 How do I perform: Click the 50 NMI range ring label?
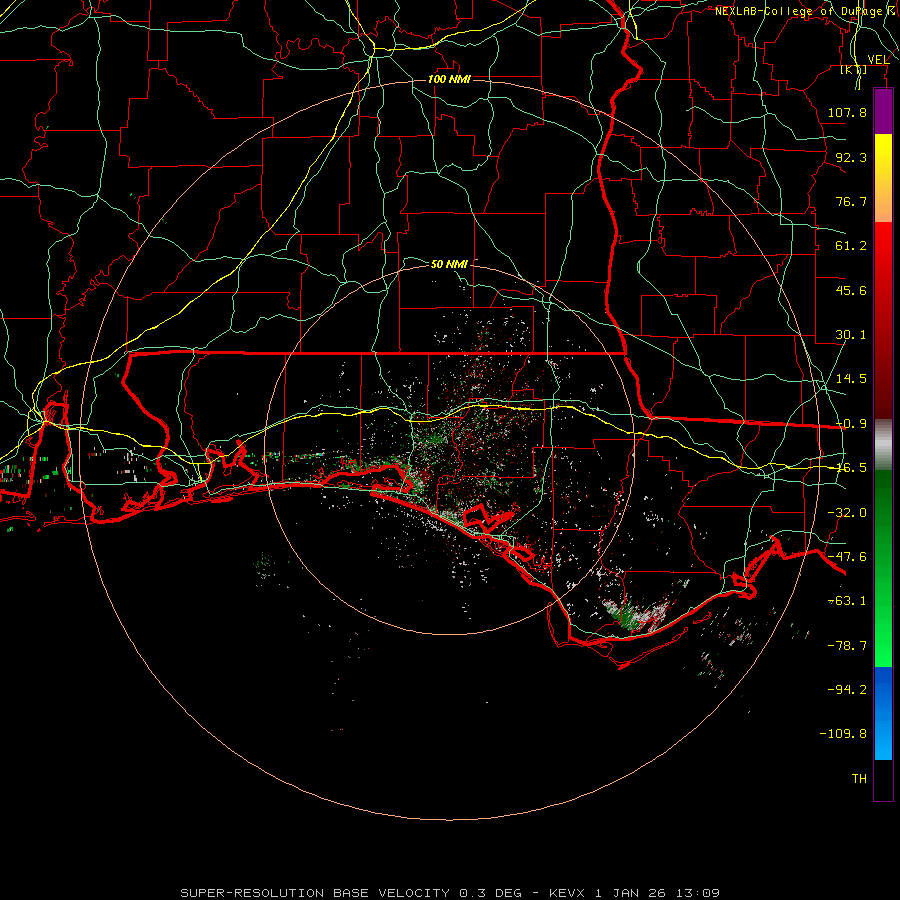449,264
